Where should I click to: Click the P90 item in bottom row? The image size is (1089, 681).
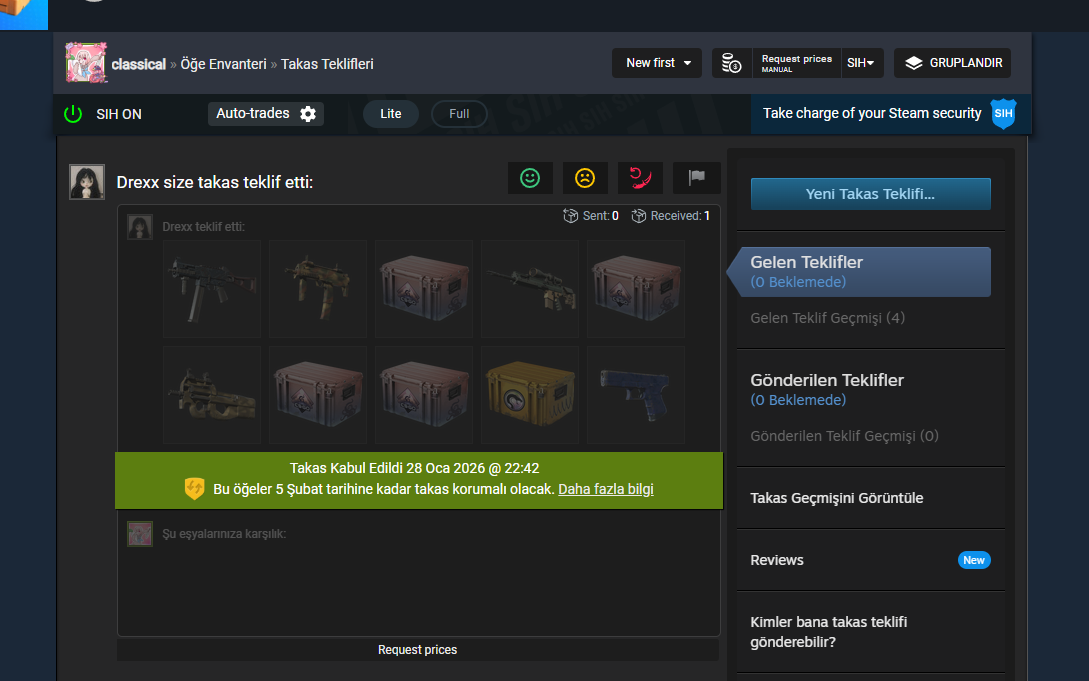[212, 395]
